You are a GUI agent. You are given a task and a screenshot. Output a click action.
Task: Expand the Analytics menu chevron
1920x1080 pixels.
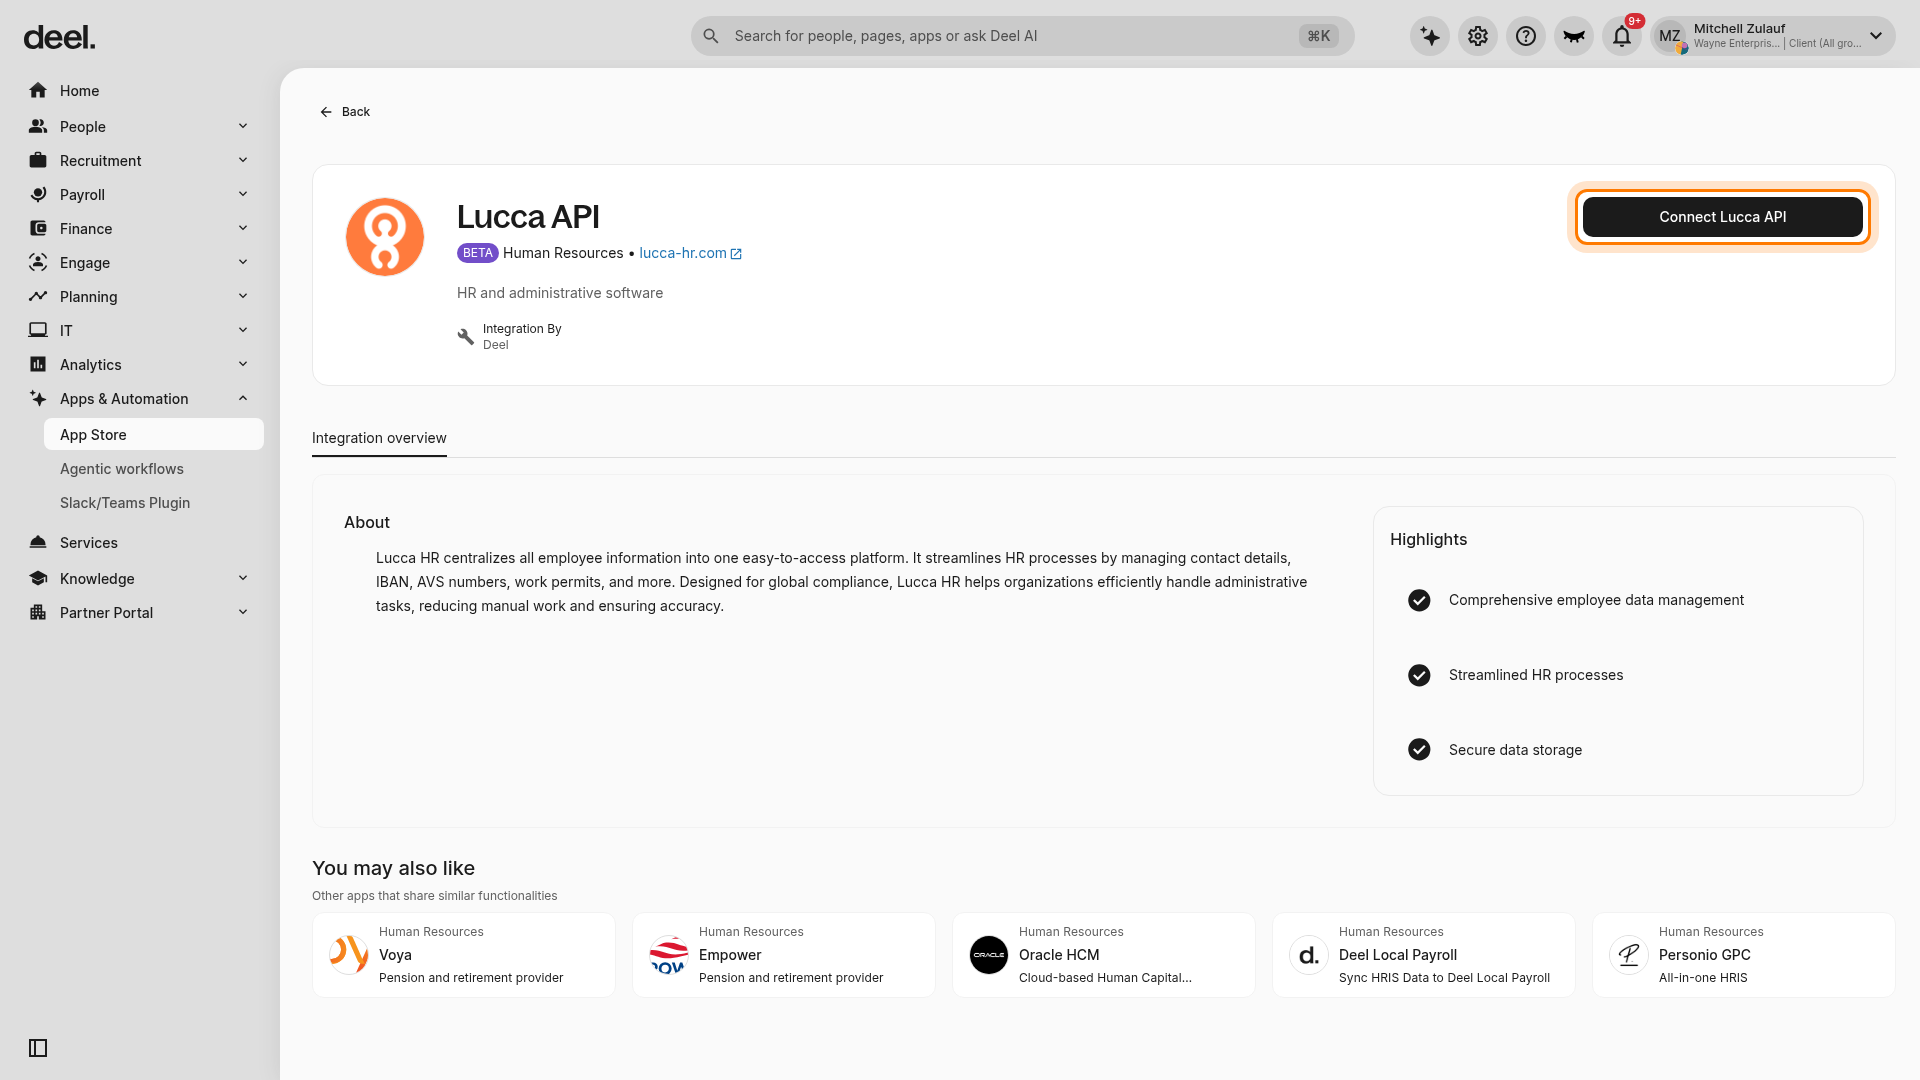click(x=243, y=364)
